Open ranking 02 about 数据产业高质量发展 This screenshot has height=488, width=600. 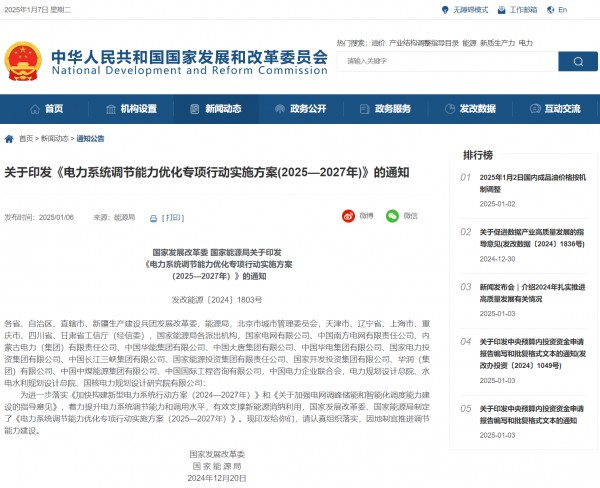[532, 238]
